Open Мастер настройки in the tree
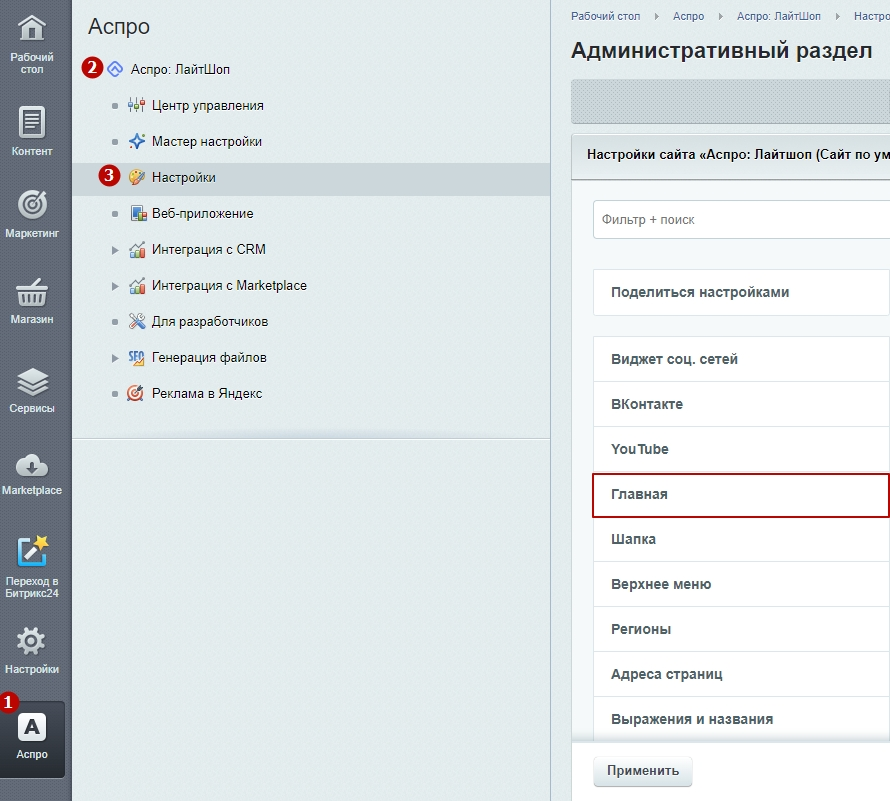 (x=207, y=141)
